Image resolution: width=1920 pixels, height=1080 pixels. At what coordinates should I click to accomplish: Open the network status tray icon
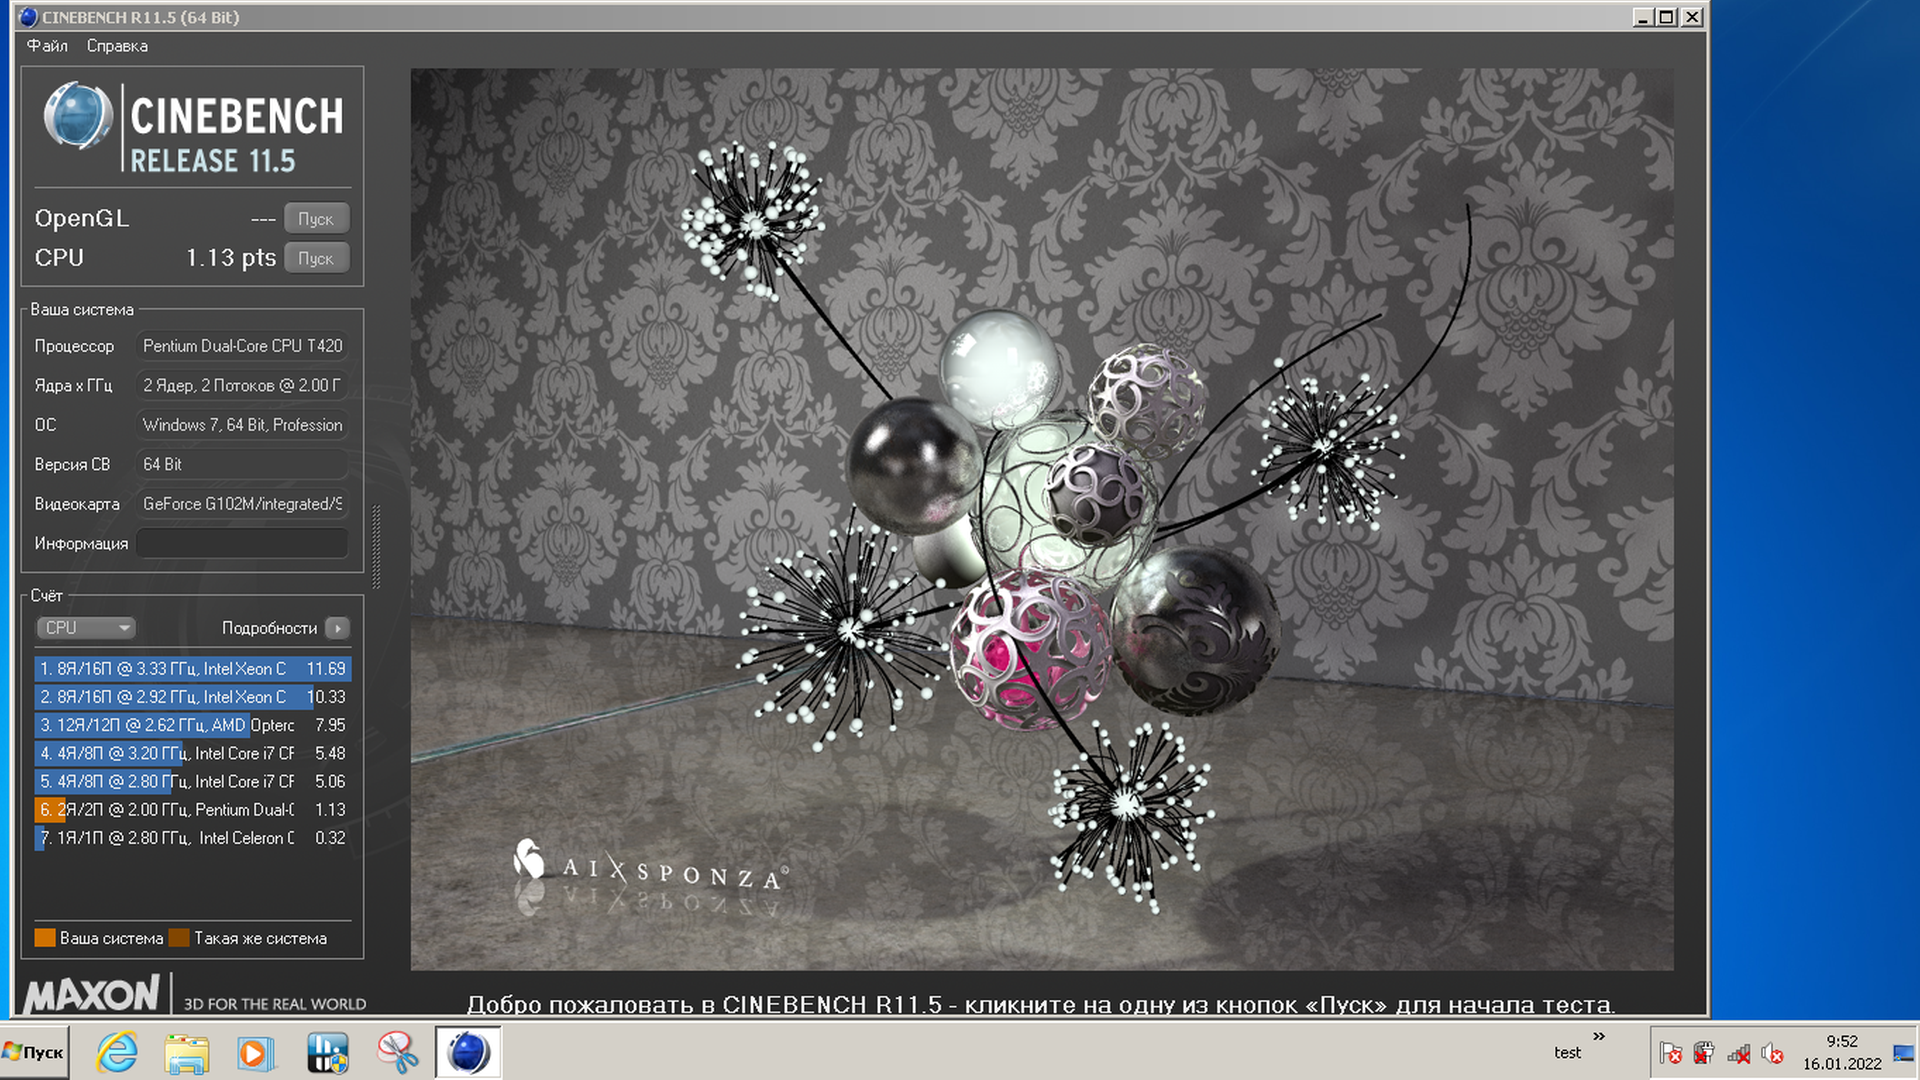[x=1739, y=1053]
